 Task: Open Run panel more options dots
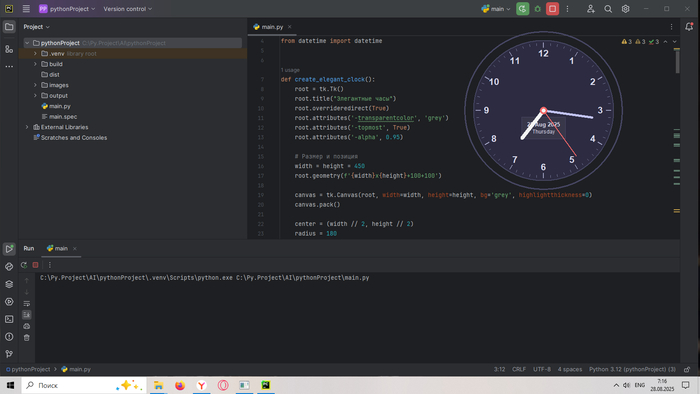[x=50, y=265]
